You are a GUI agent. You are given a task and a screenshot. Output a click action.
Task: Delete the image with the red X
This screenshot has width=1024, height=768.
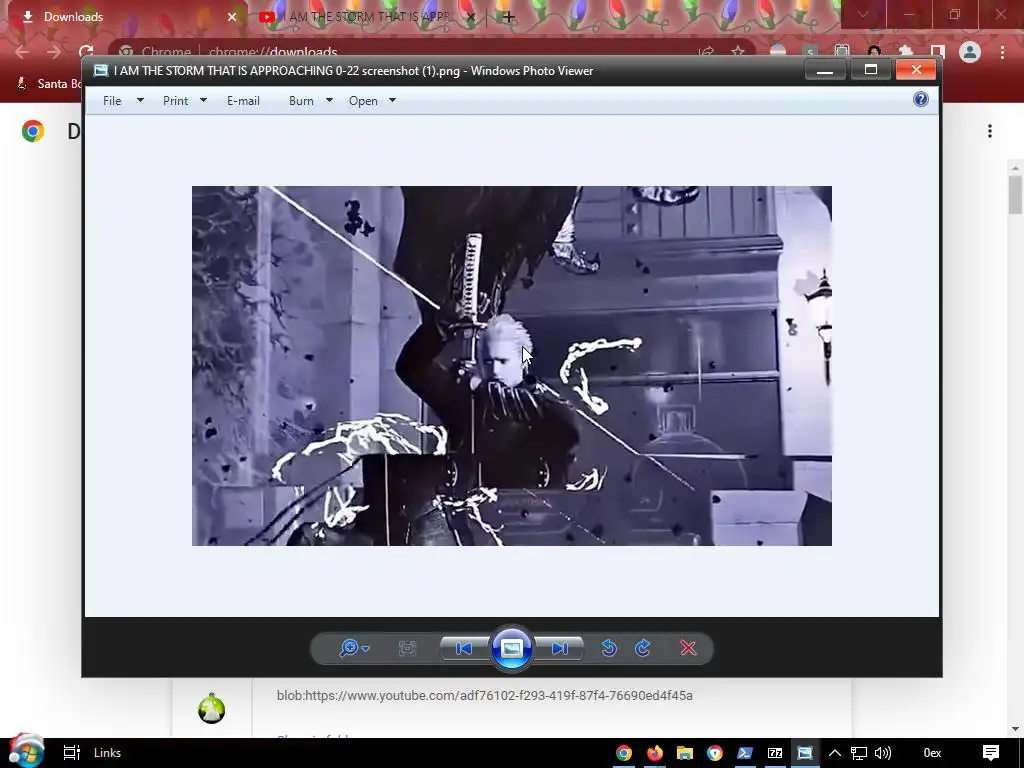point(688,648)
